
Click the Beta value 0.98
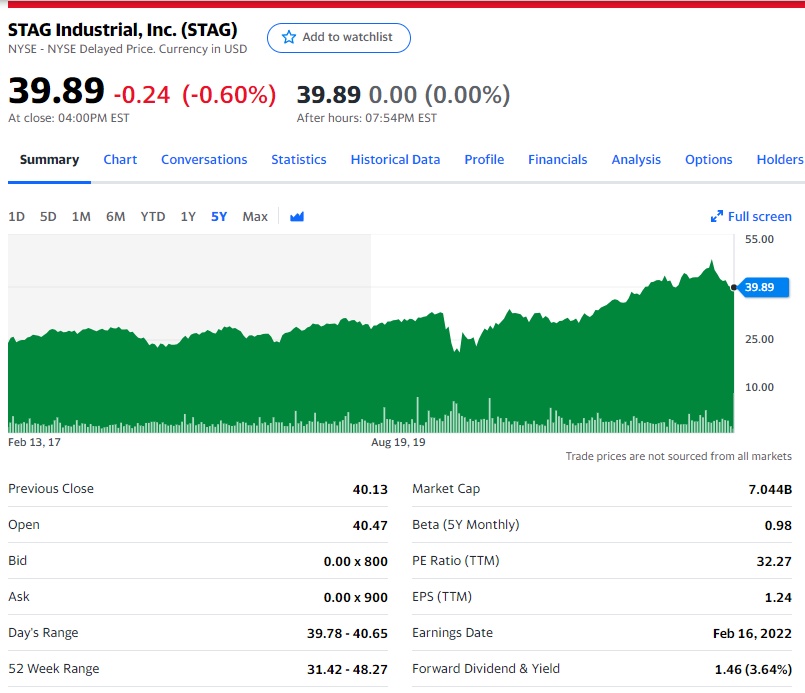(778, 525)
